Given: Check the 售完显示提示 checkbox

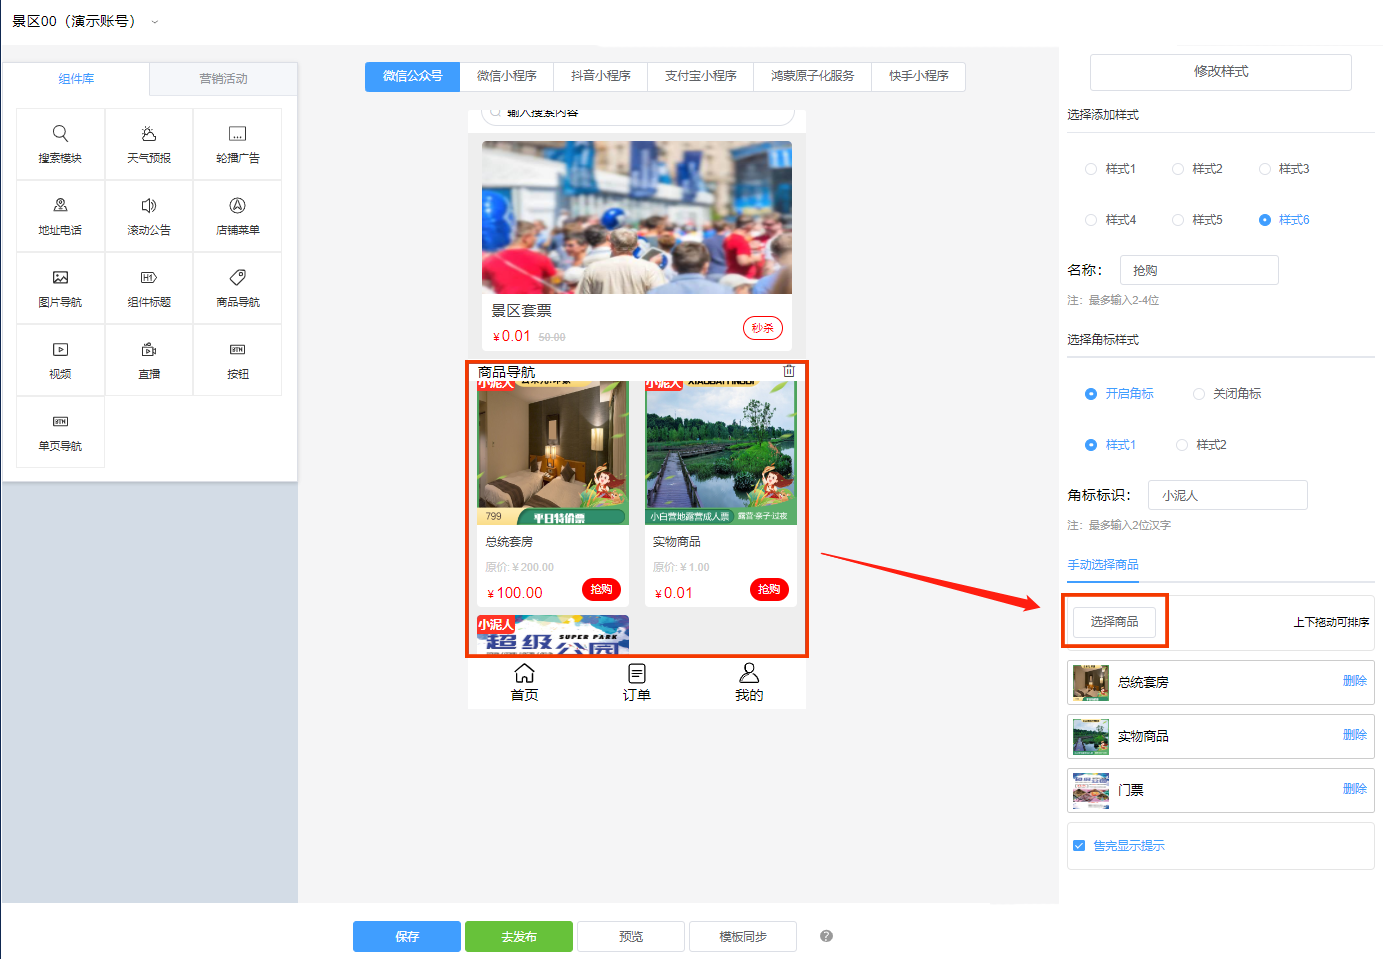Looking at the screenshot, I should coord(1078,845).
